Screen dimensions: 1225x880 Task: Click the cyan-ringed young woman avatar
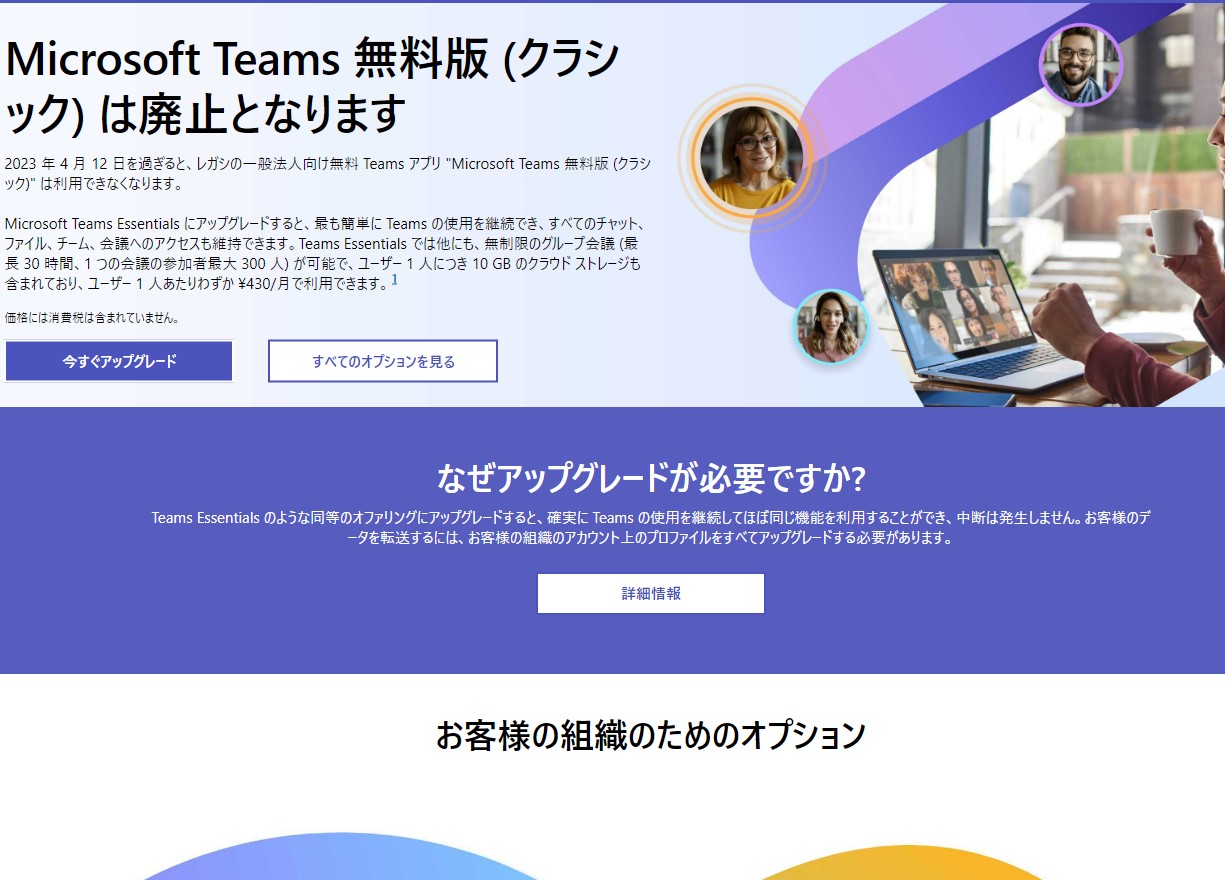click(830, 326)
